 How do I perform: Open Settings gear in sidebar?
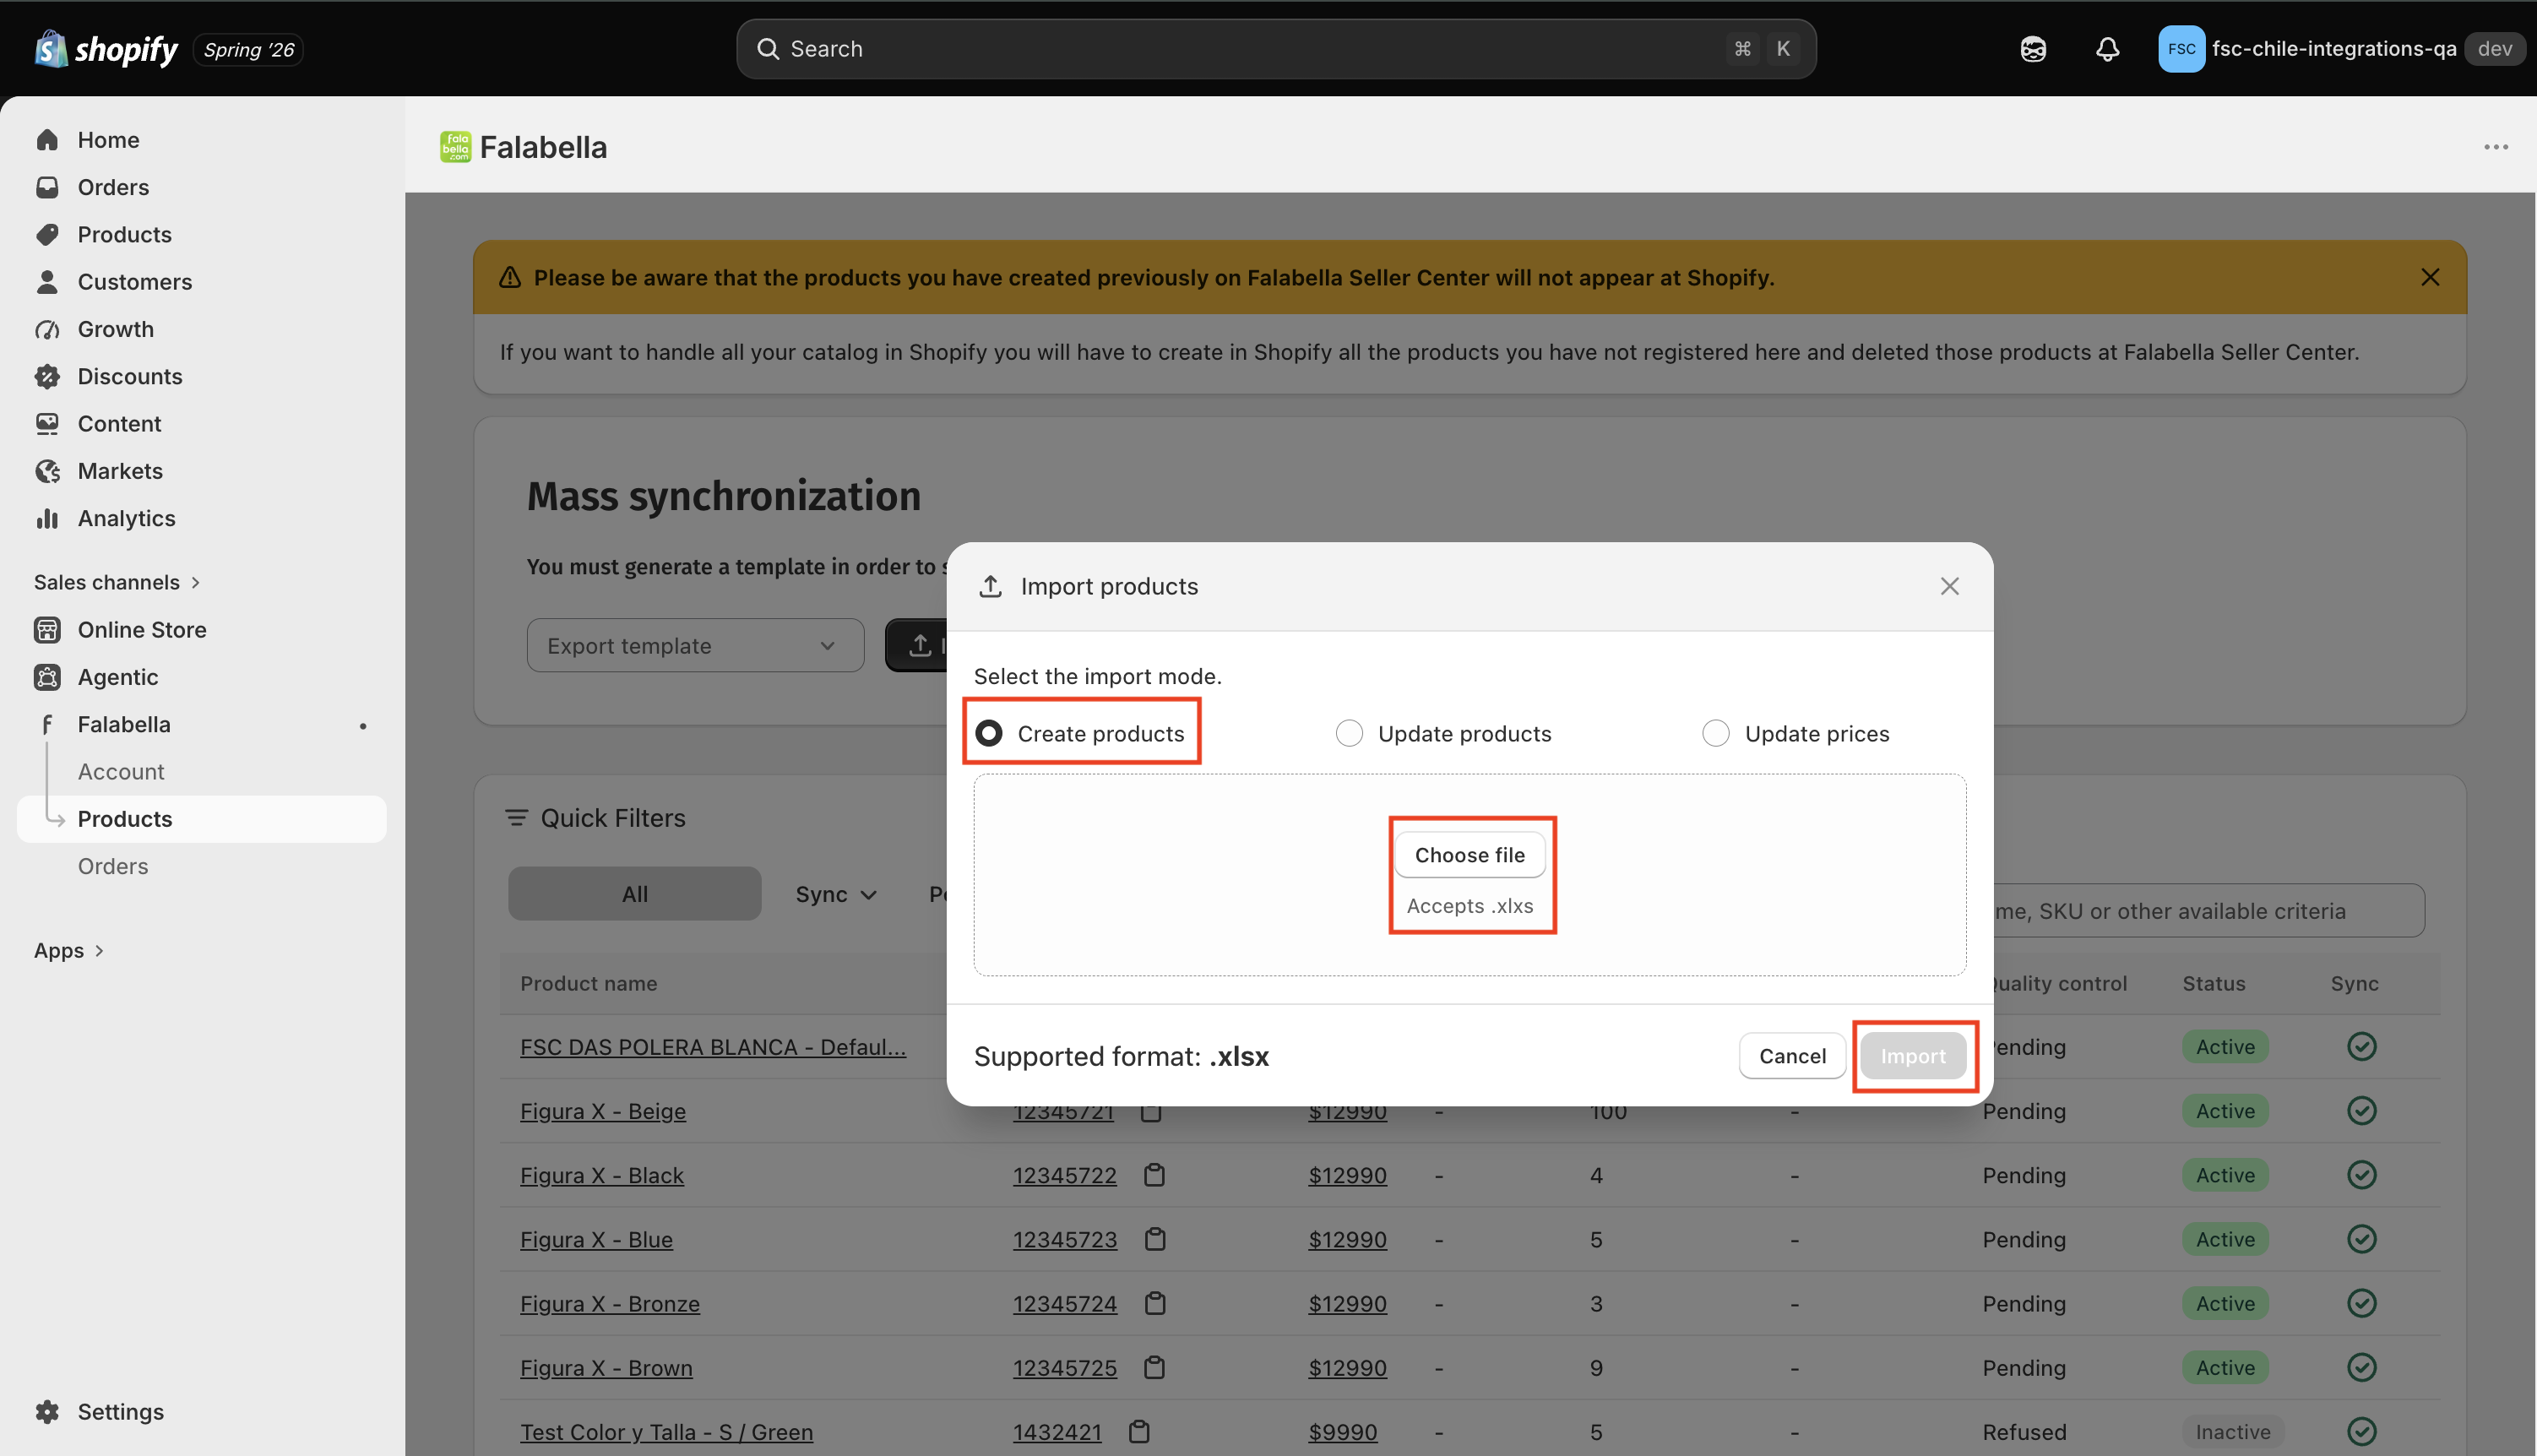pos(47,1411)
